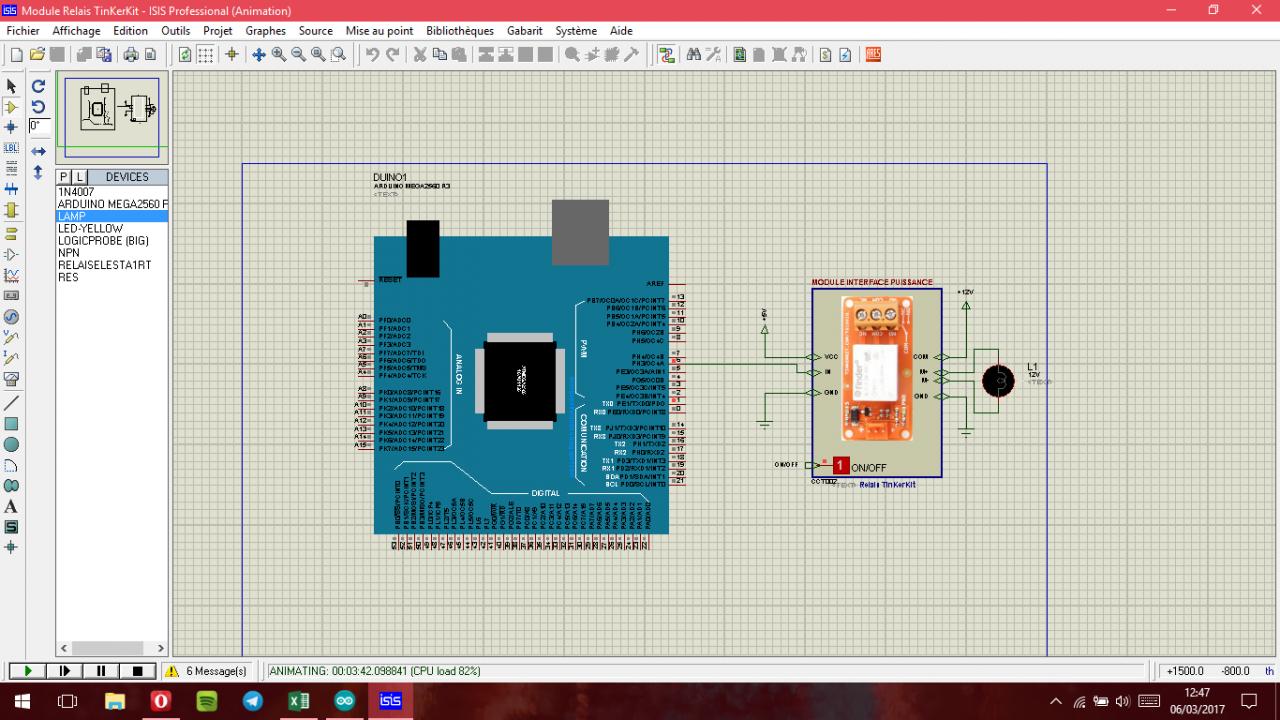Select LED-YELLOW in devices list
This screenshot has height=720, width=1280.
click(91, 229)
